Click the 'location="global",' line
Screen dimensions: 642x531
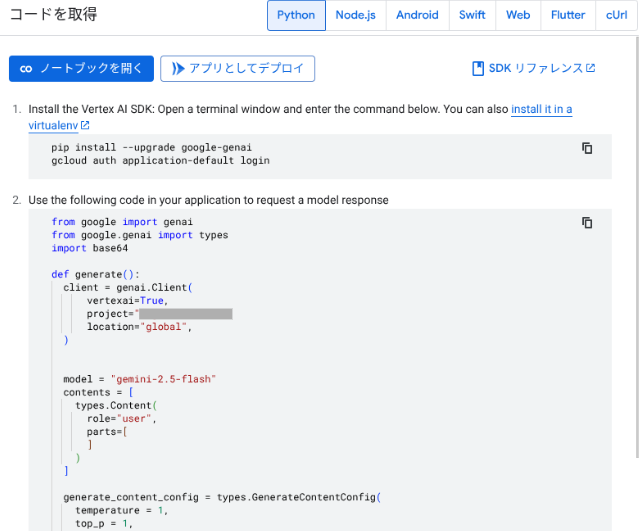click(139, 327)
